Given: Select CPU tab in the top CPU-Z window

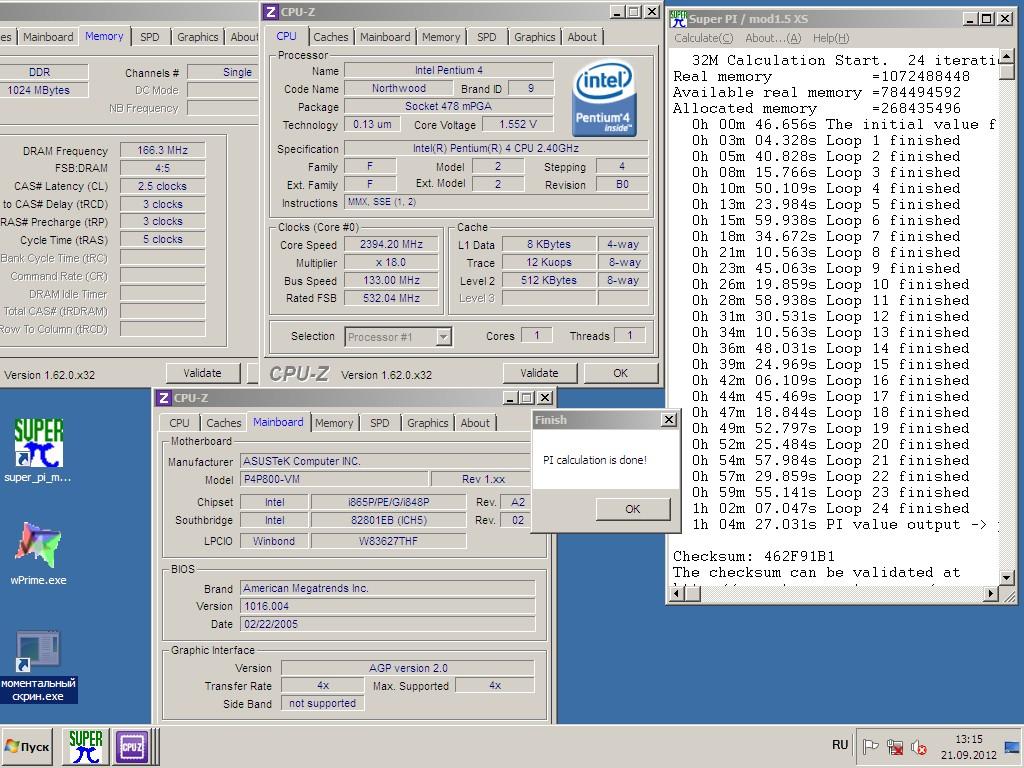Looking at the screenshot, I should (286, 37).
